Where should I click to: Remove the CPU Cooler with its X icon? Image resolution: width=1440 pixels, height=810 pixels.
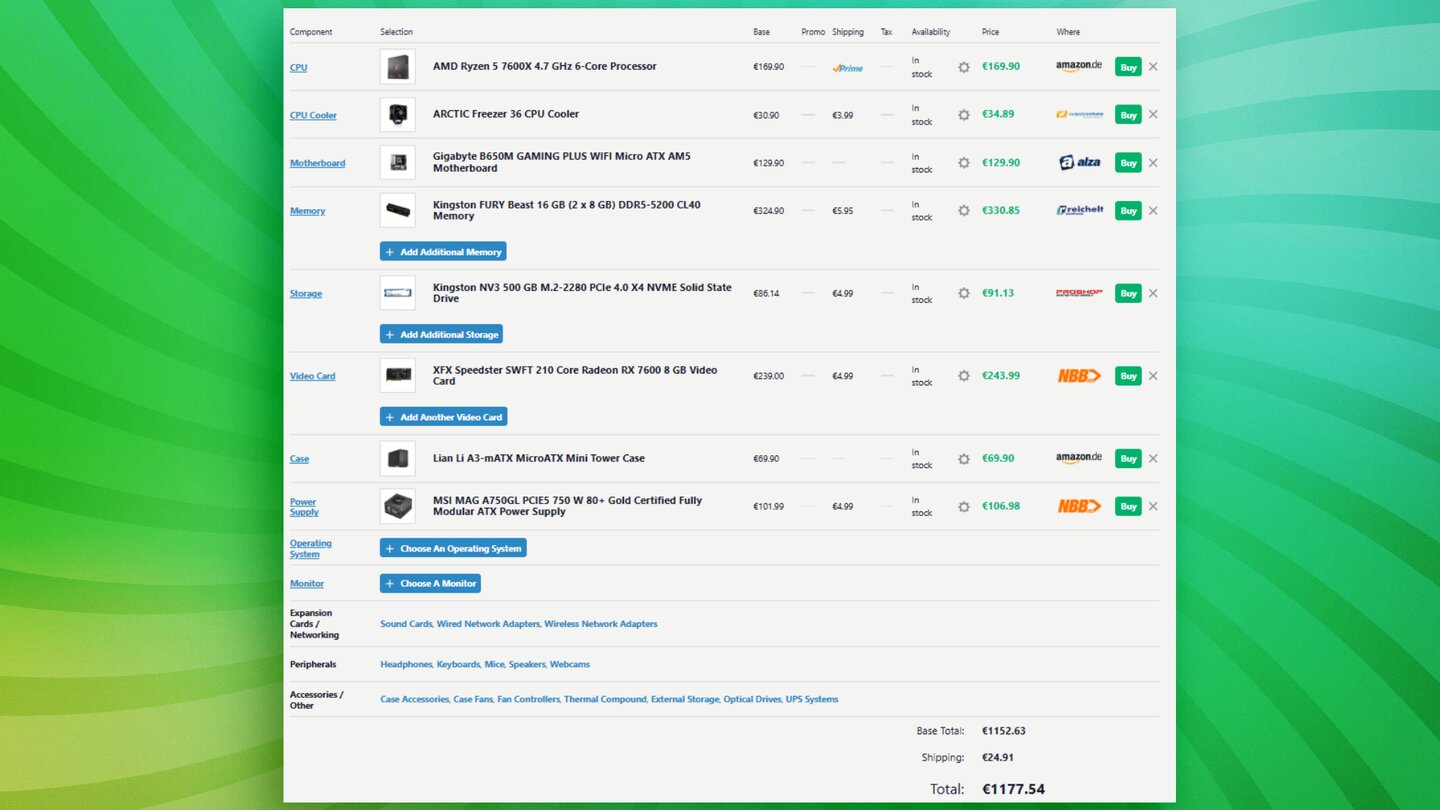pyautogui.click(x=1153, y=115)
